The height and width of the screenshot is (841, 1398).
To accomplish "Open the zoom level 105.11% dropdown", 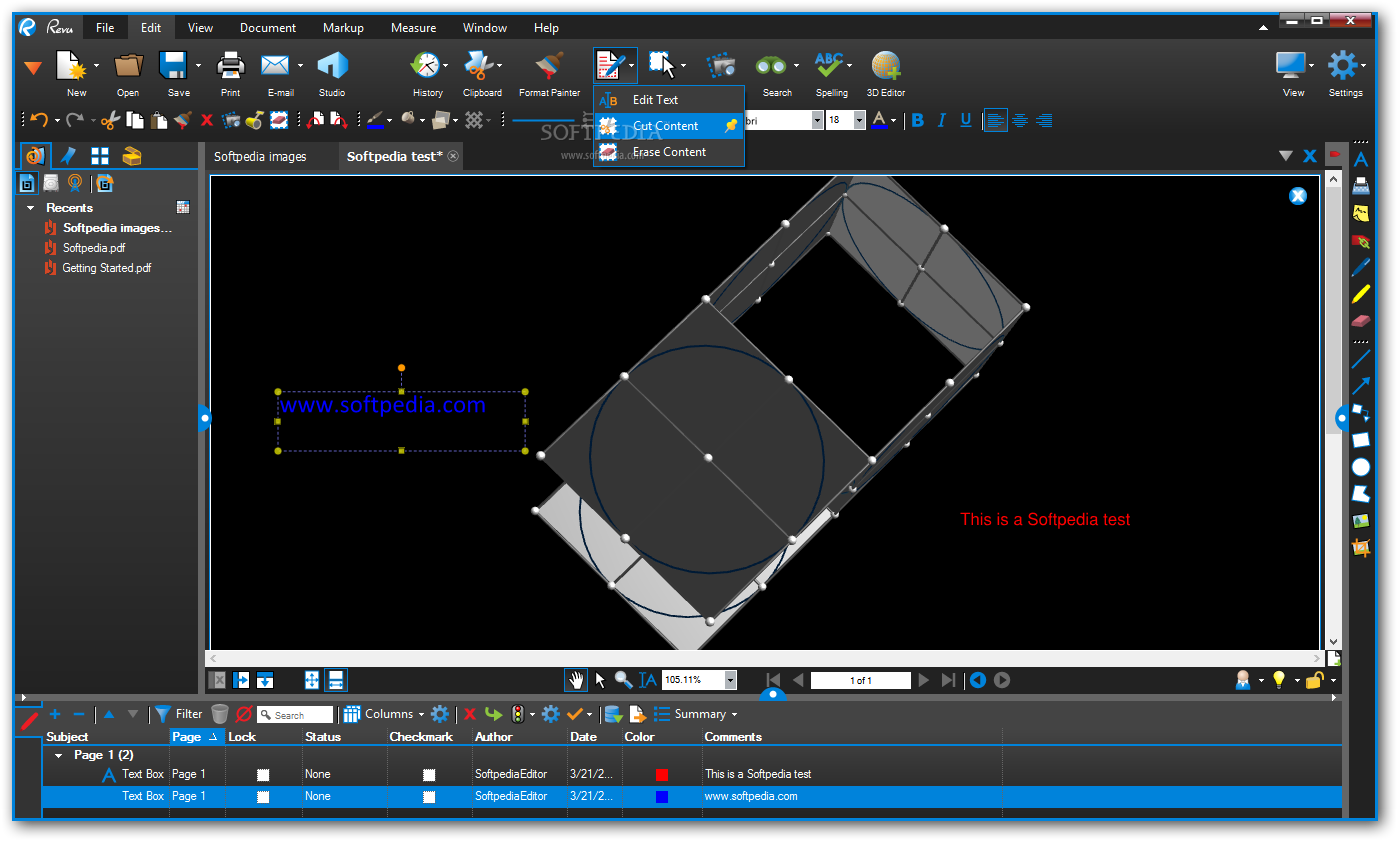I will (x=730, y=680).
